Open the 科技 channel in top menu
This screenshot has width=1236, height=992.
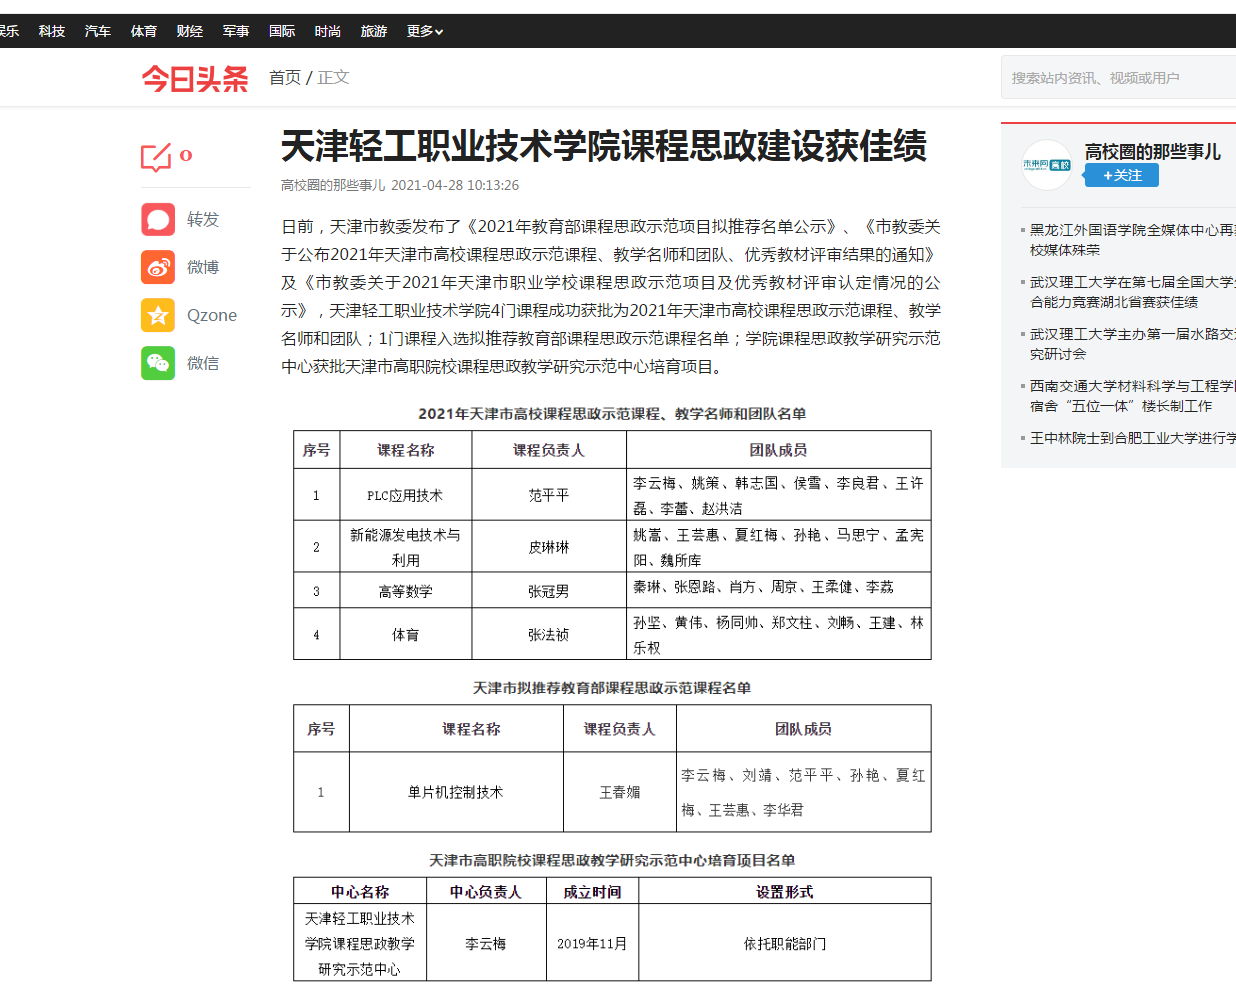pyautogui.click(x=52, y=31)
